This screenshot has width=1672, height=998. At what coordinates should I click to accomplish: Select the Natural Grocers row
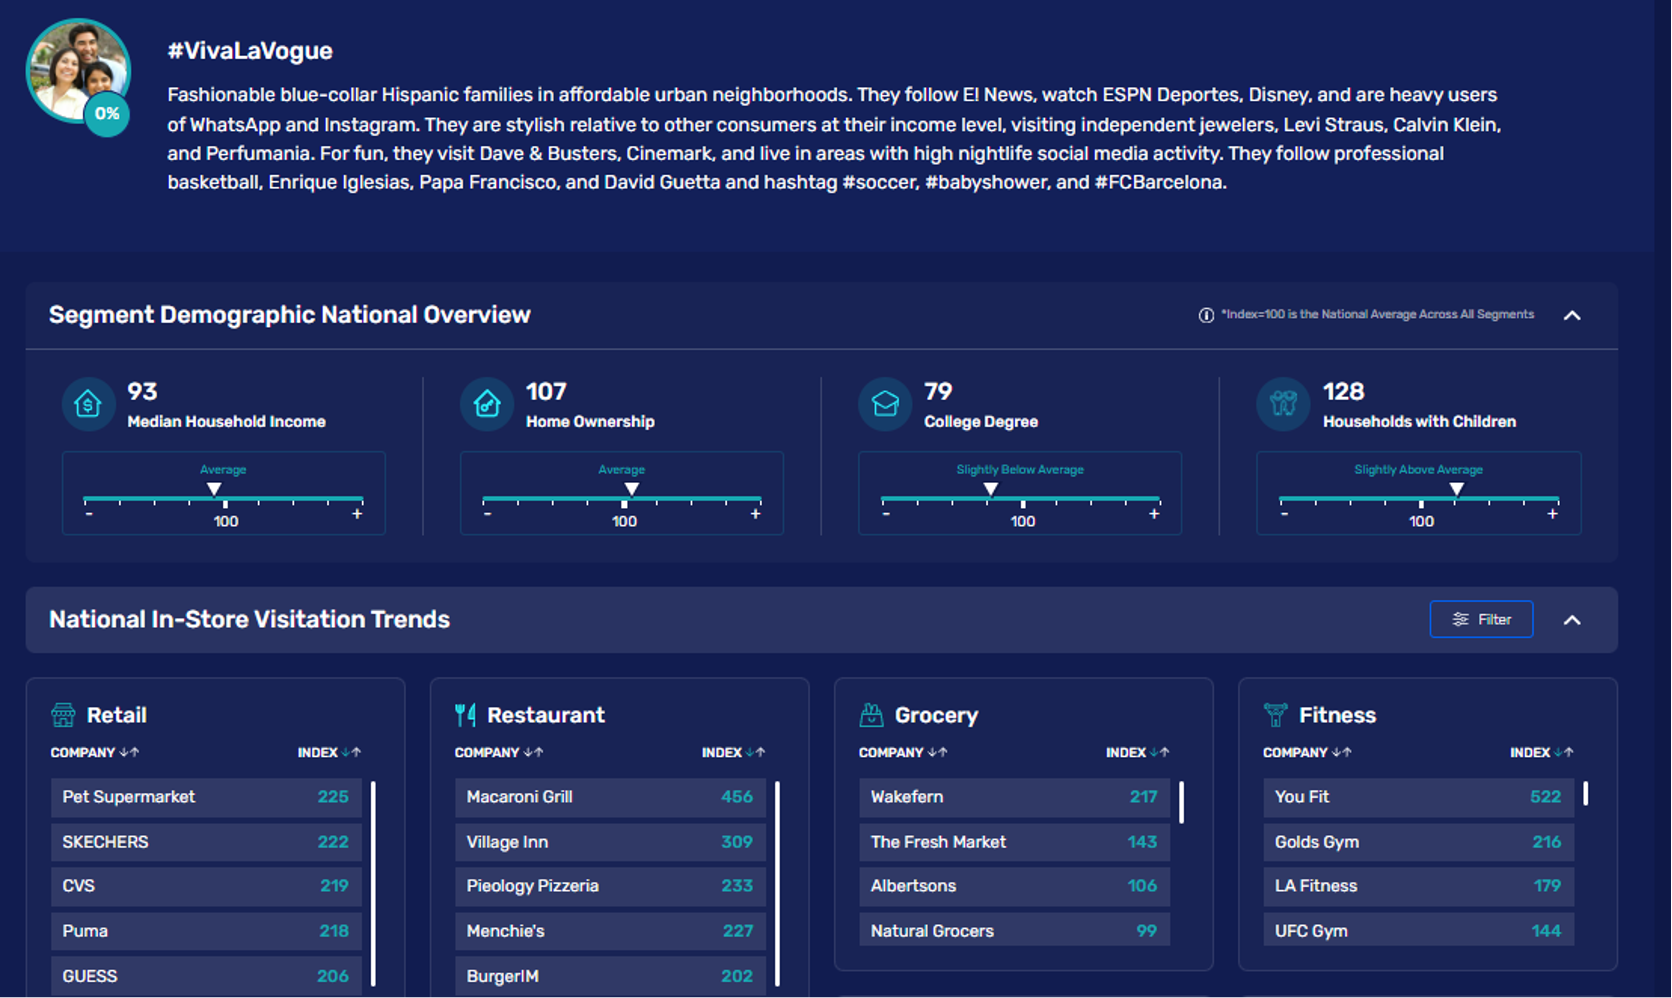point(1014,931)
